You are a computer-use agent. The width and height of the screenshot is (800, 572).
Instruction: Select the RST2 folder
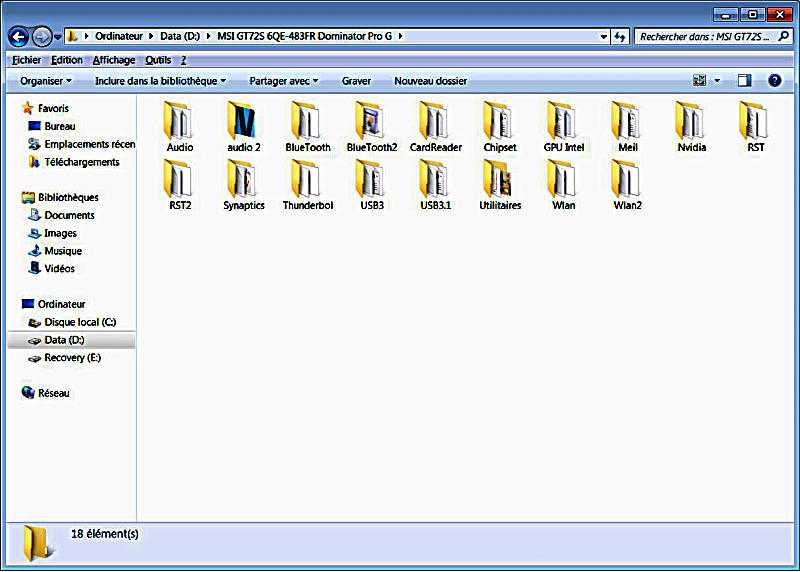click(x=180, y=185)
